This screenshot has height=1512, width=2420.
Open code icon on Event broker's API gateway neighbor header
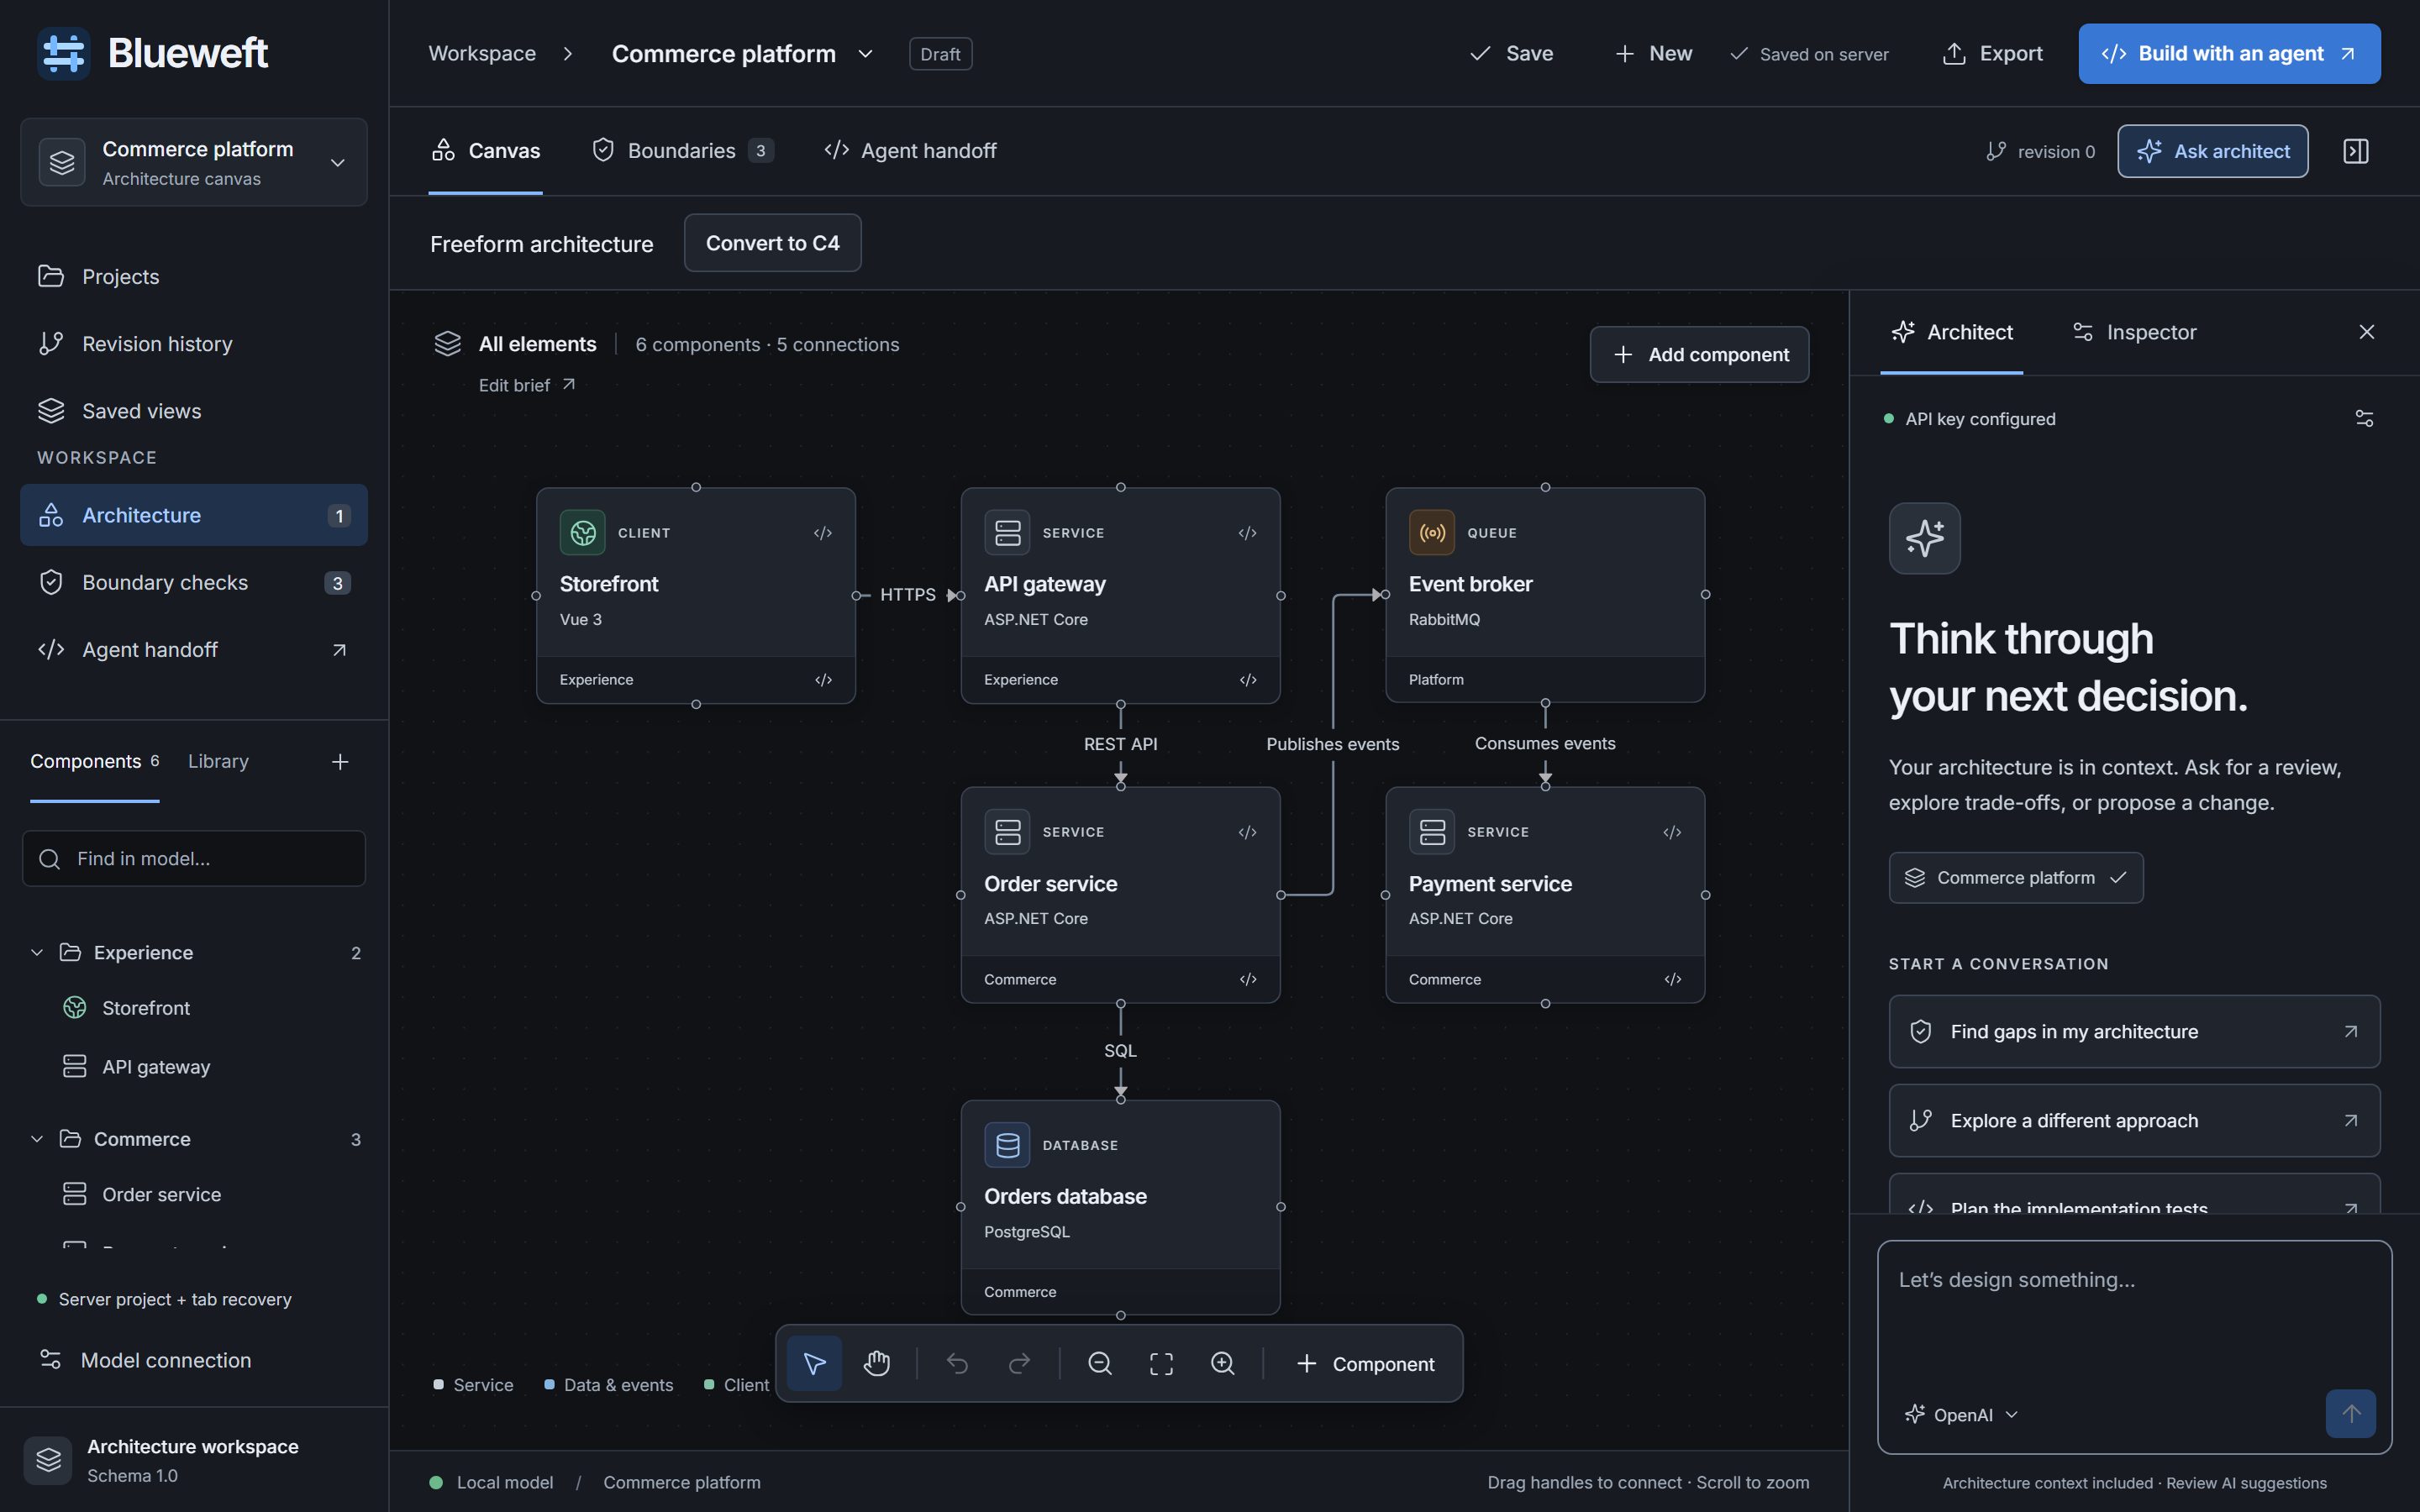click(x=1247, y=533)
